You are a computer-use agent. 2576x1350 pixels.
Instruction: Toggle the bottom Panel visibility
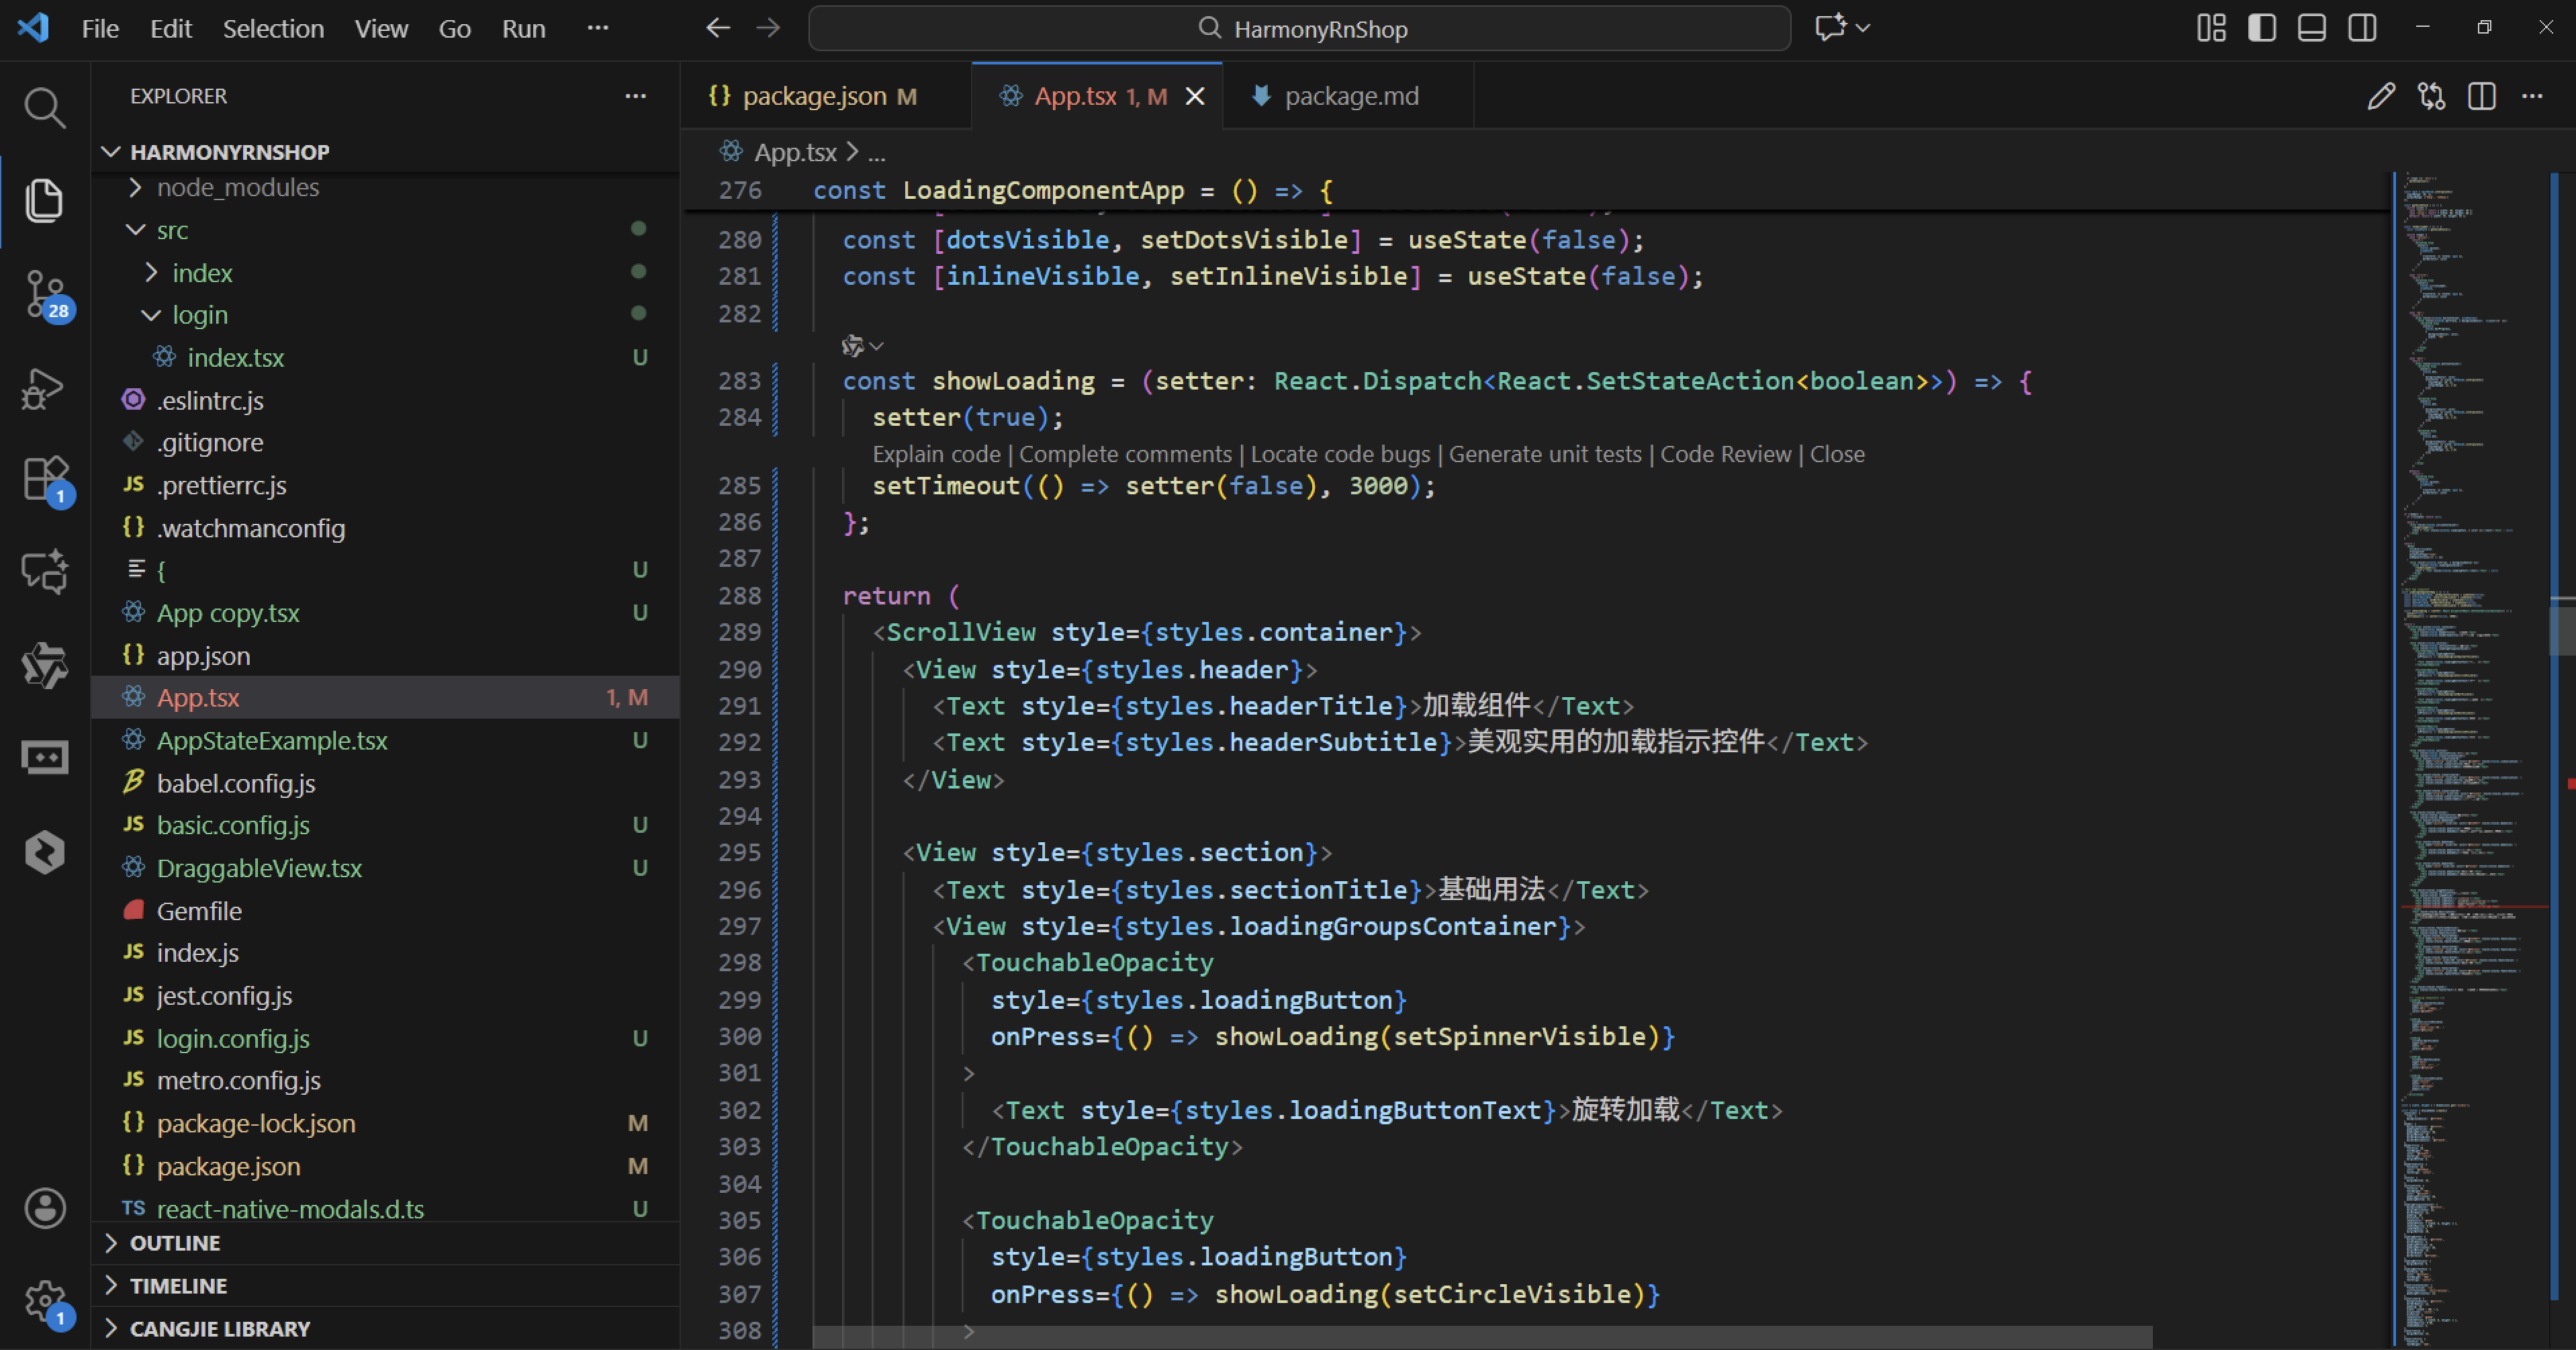click(x=2311, y=28)
